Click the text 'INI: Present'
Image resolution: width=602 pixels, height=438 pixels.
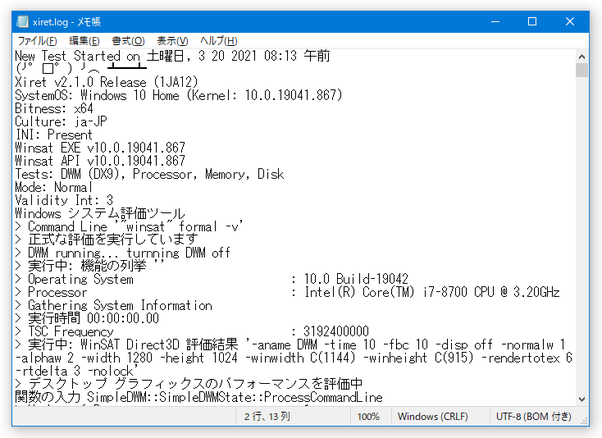[54, 135]
